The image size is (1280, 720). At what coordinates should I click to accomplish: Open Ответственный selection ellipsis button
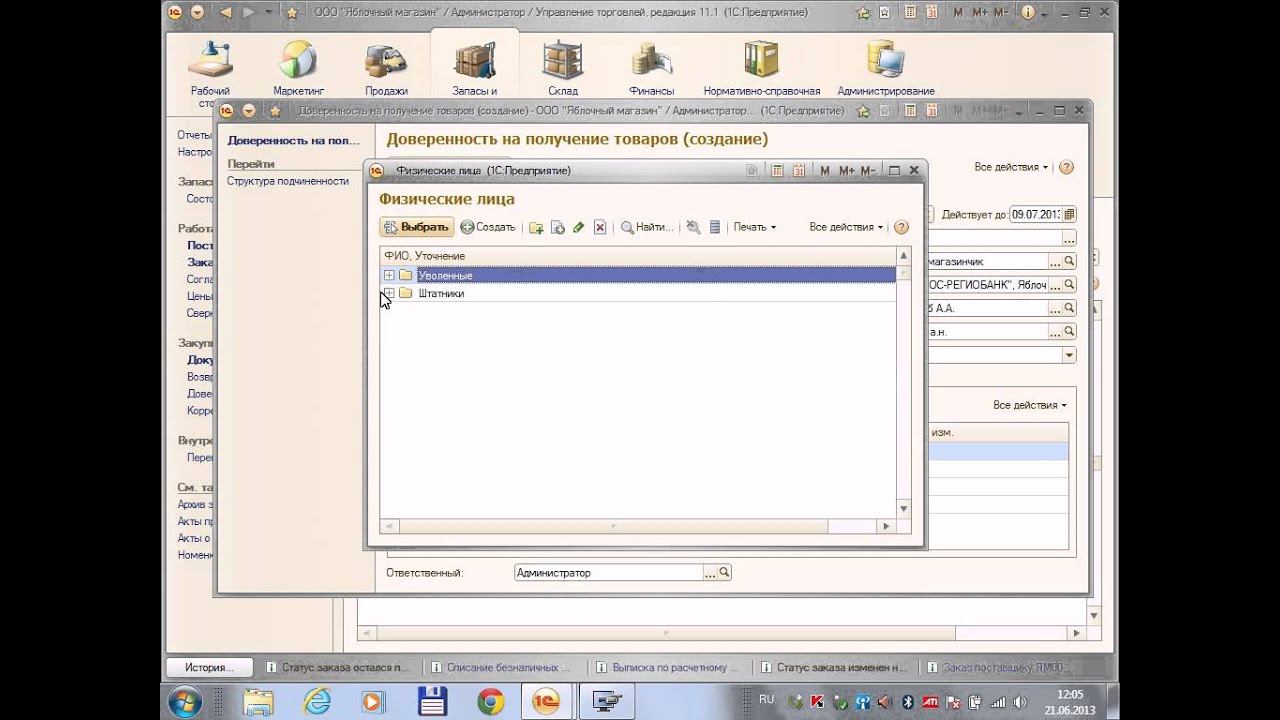click(x=710, y=573)
